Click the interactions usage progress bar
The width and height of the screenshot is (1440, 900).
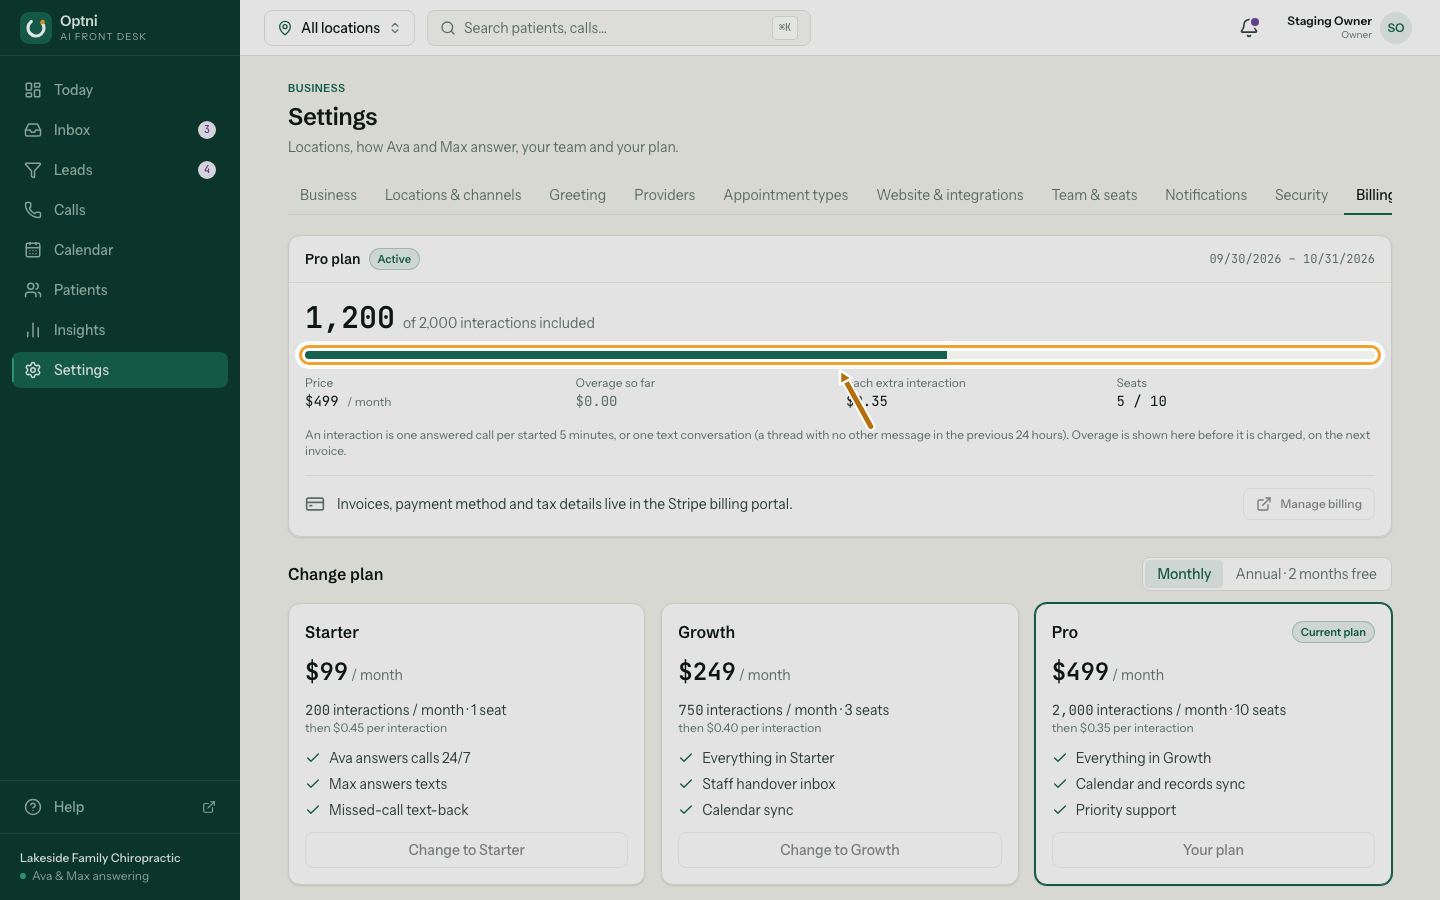(x=840, y=355)
